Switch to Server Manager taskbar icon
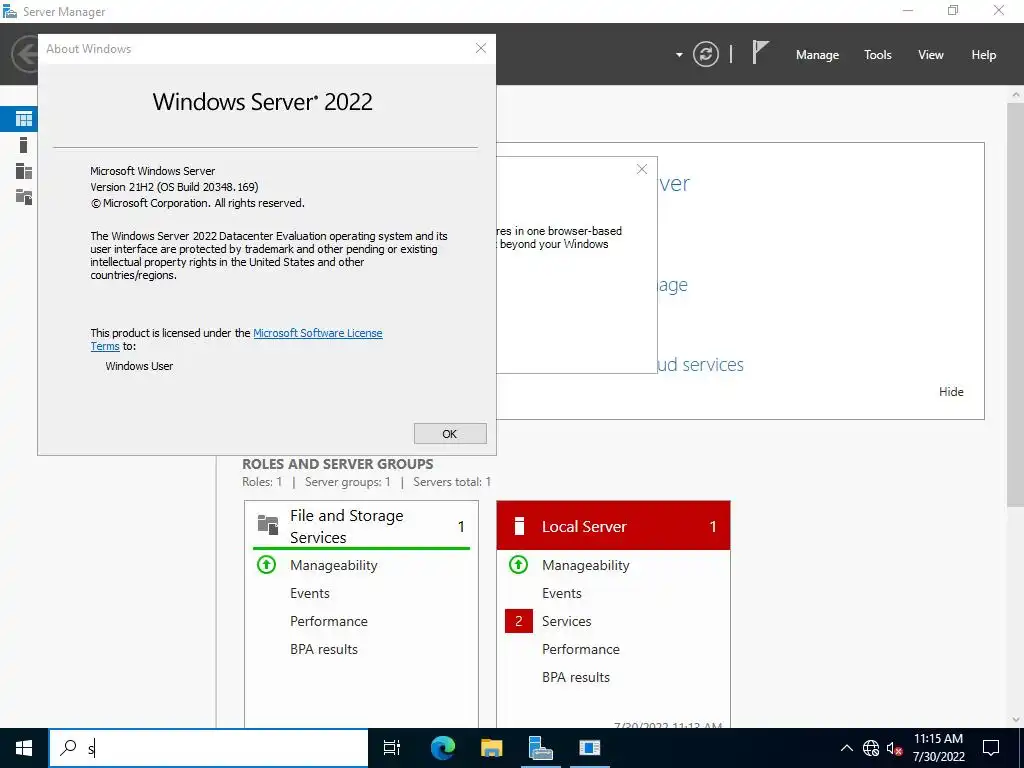1024x768 pixels. (541, 748)
